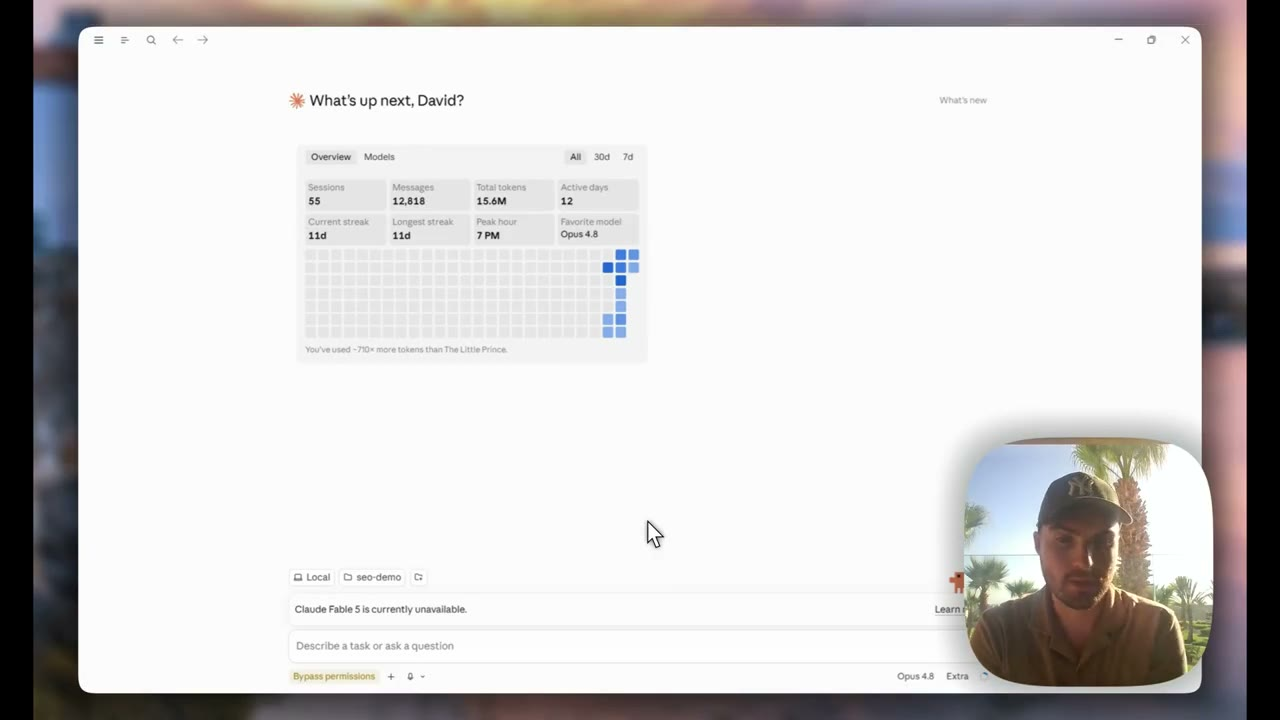Open the Extra effort selector
Screen dimensions: 1280x720
(957, 676)
